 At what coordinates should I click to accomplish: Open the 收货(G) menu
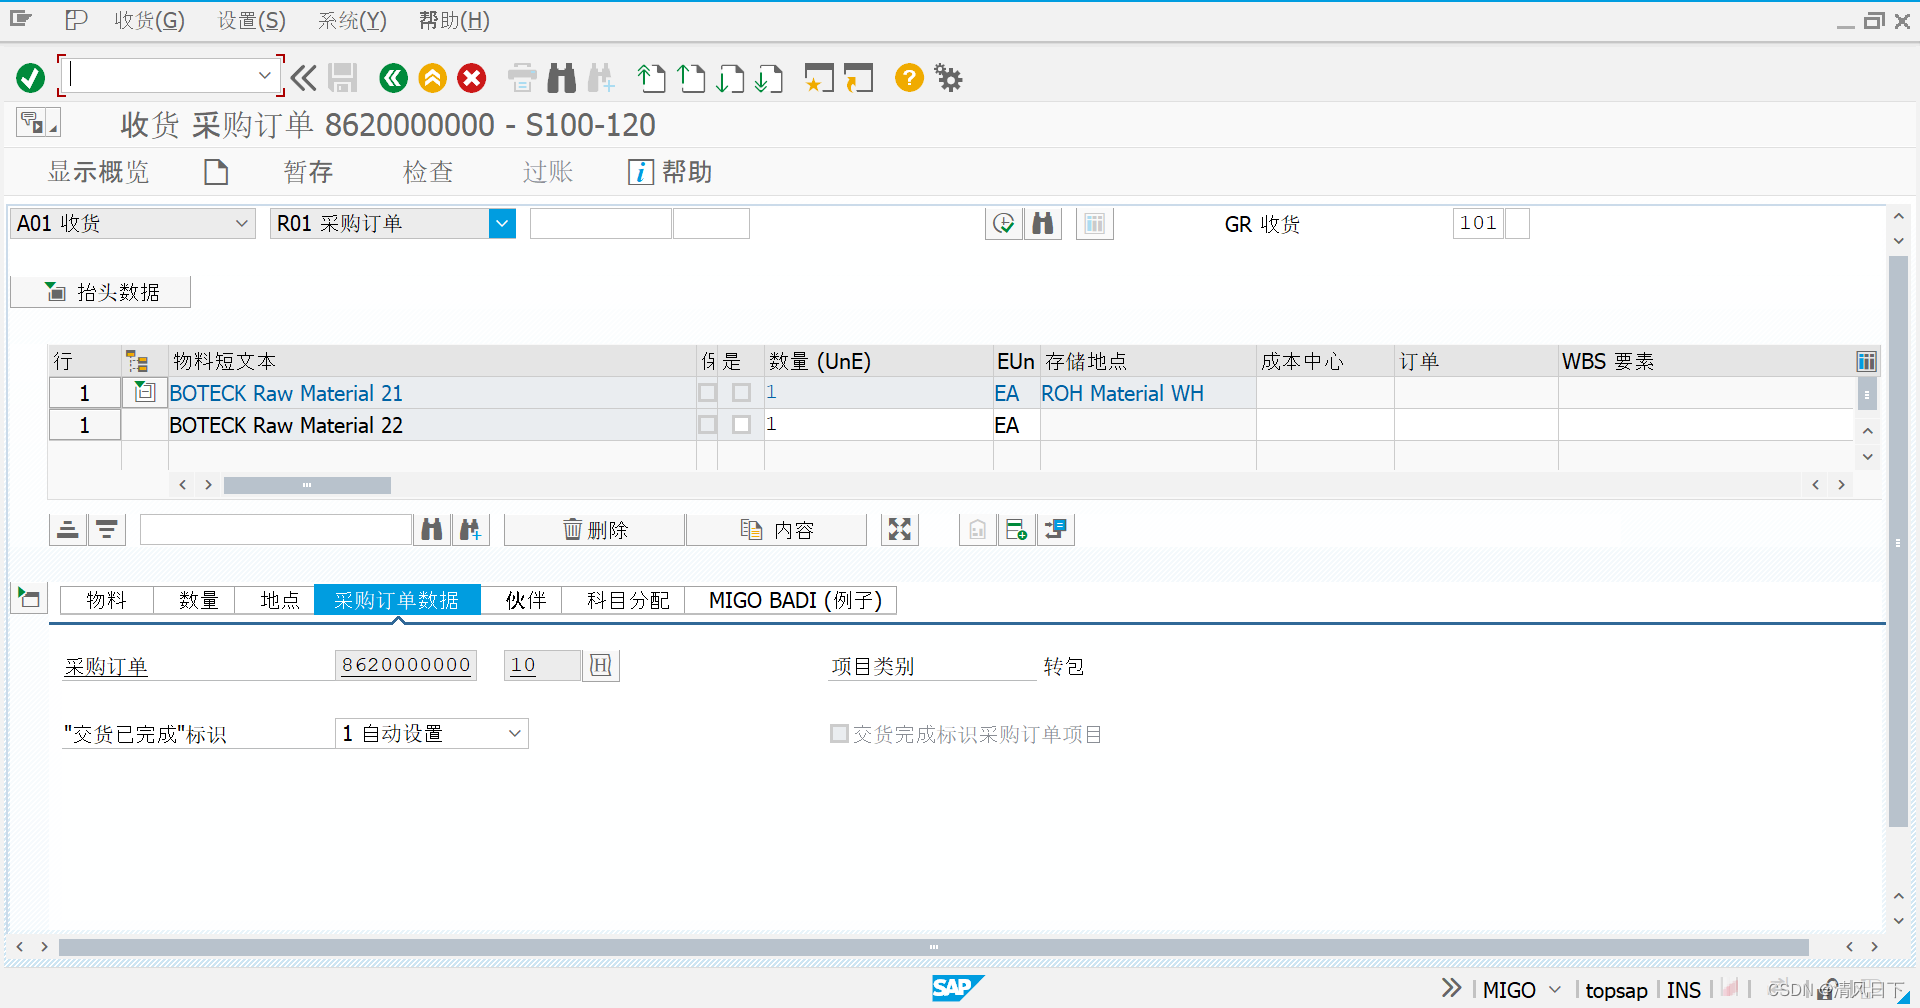(x=149, y=20)
